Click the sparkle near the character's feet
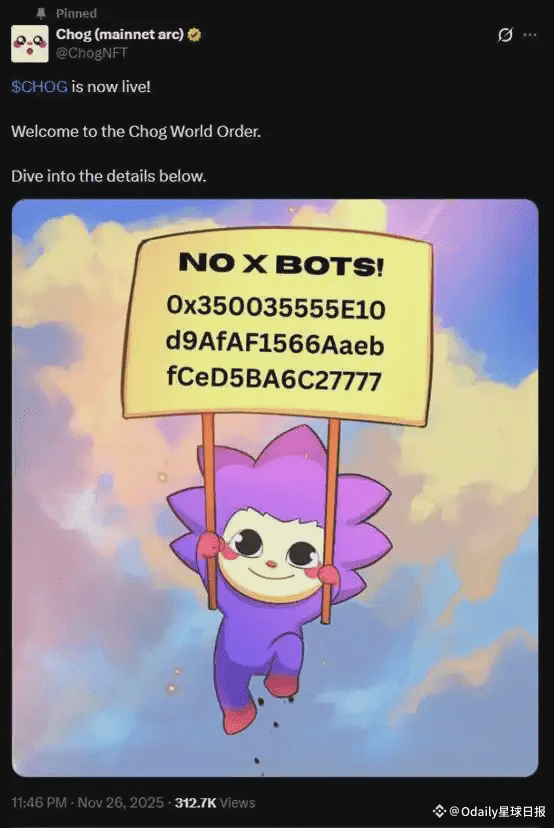The height and width of the screenshot is (828, 554). point(171,689)
